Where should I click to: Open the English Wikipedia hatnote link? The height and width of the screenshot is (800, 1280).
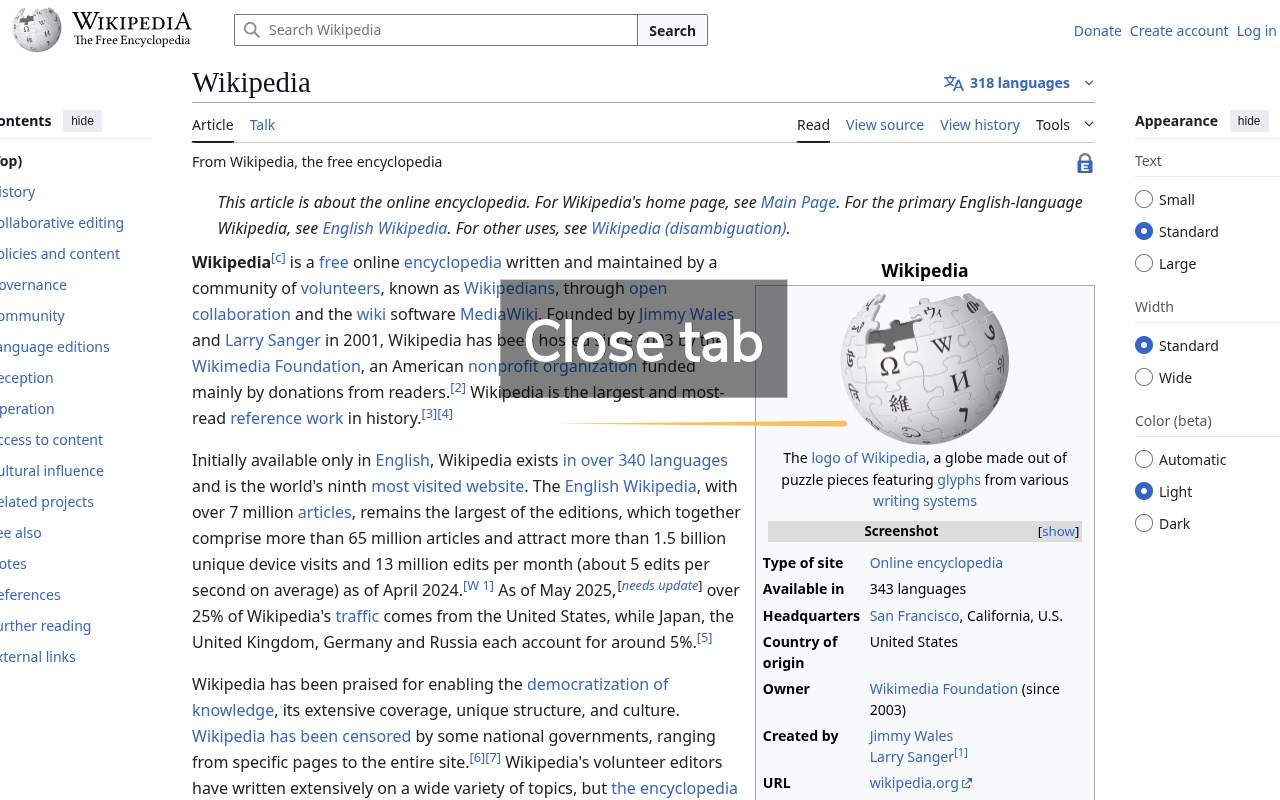pos(384,228)
